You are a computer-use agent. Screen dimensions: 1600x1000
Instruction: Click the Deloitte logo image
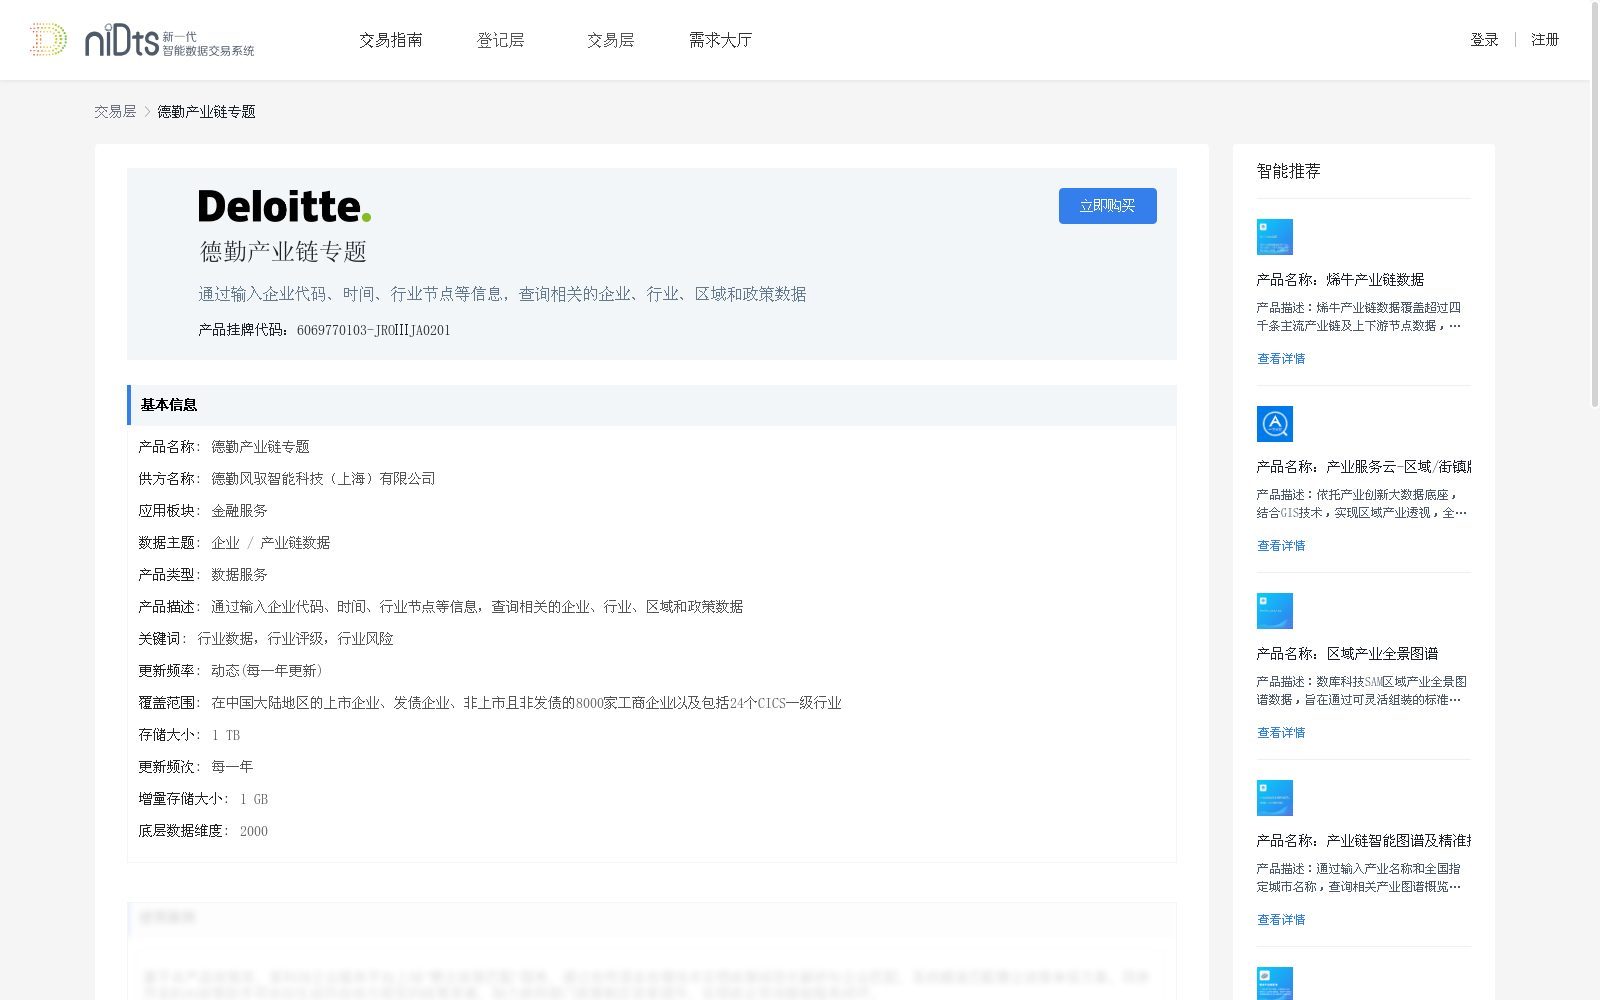tap(284, 206)
